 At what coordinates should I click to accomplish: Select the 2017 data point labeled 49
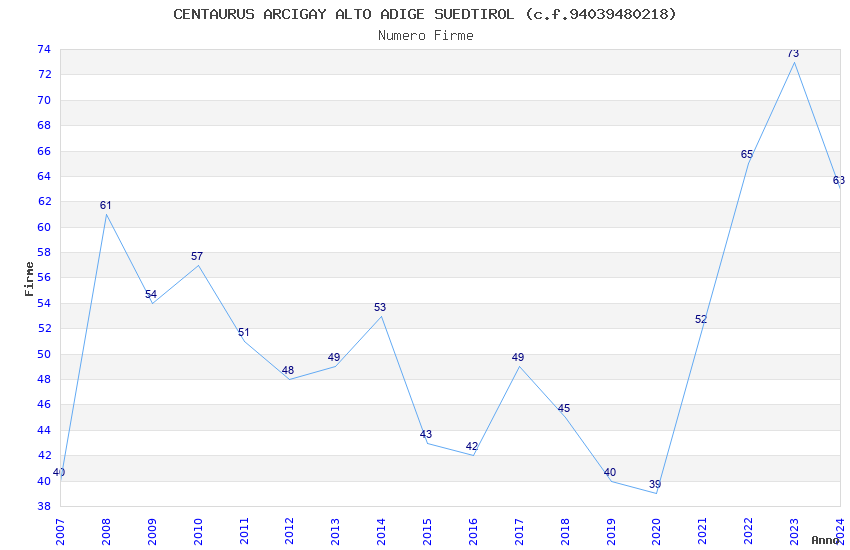[518, 357]
